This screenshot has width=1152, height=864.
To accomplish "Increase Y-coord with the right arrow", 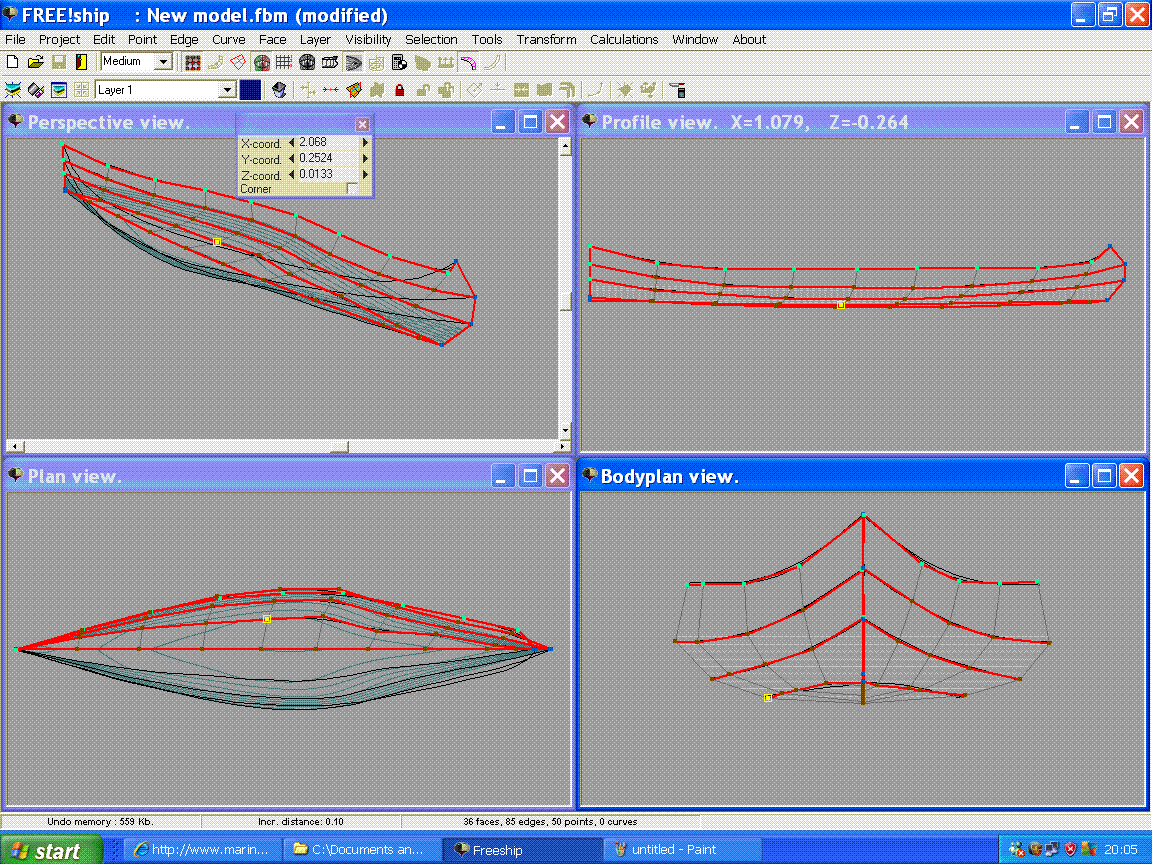I will [x=365, y=159].
